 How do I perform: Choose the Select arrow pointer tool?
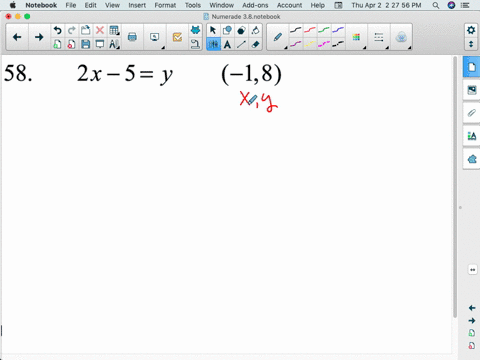pyautogui.click(x=213, y=30)
